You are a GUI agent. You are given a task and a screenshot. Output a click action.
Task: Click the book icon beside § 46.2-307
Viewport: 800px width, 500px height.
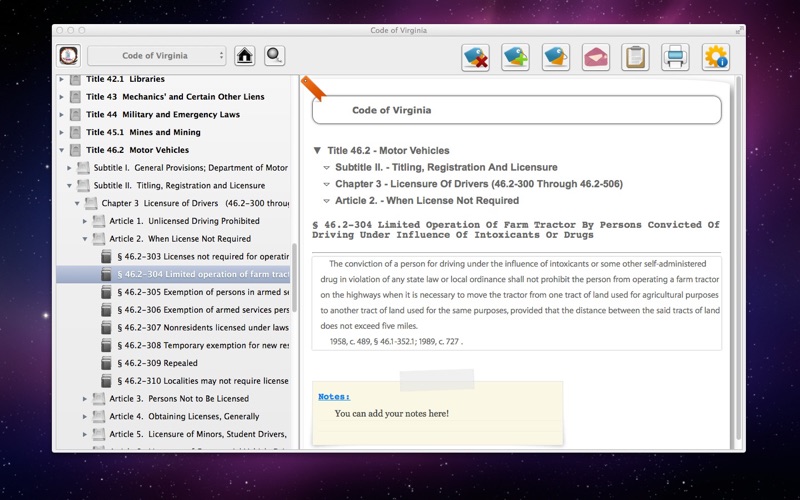106,328
